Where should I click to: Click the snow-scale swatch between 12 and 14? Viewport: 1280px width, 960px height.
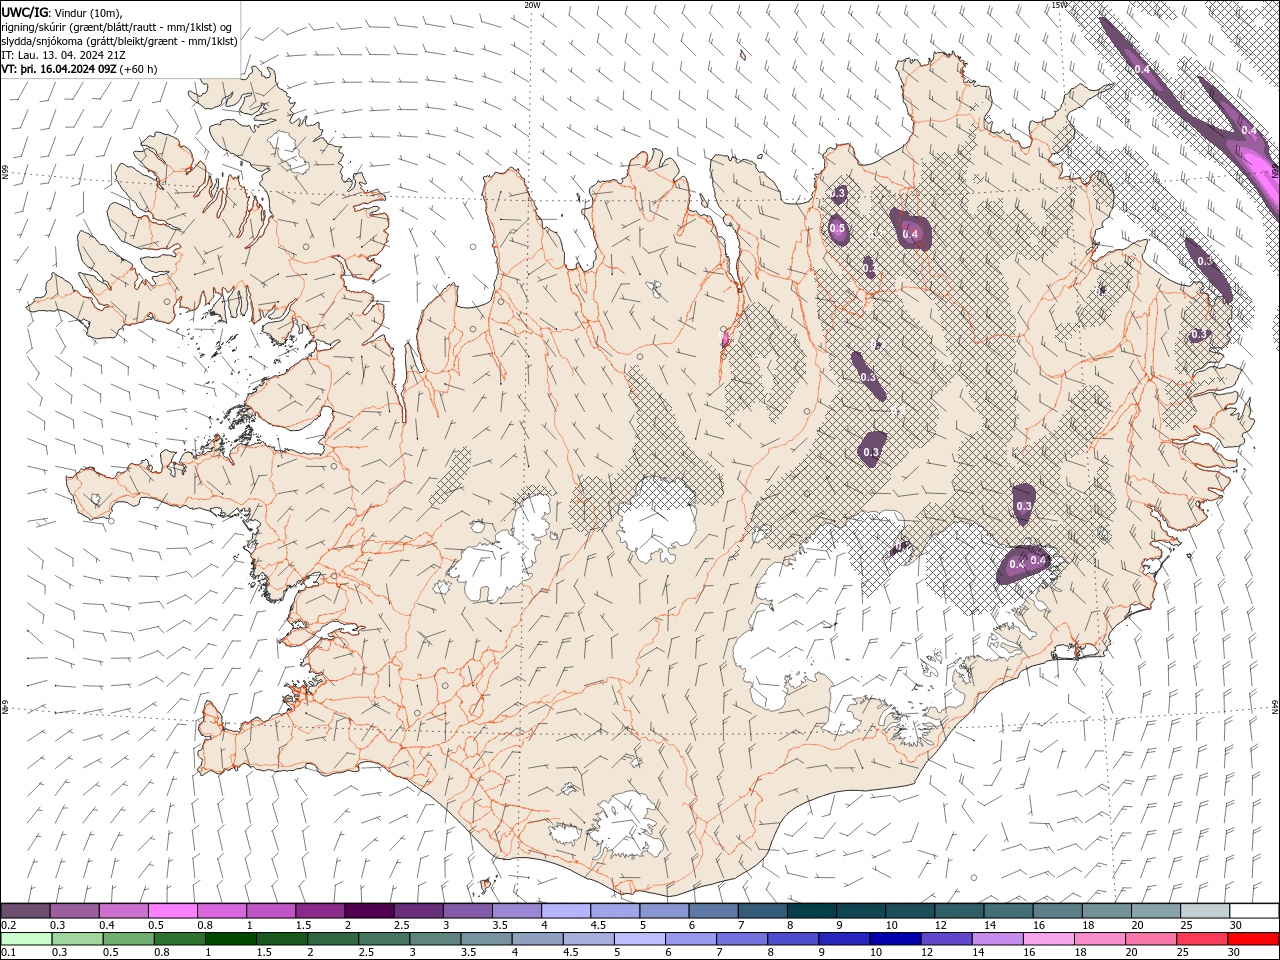(x=959, y=911)
